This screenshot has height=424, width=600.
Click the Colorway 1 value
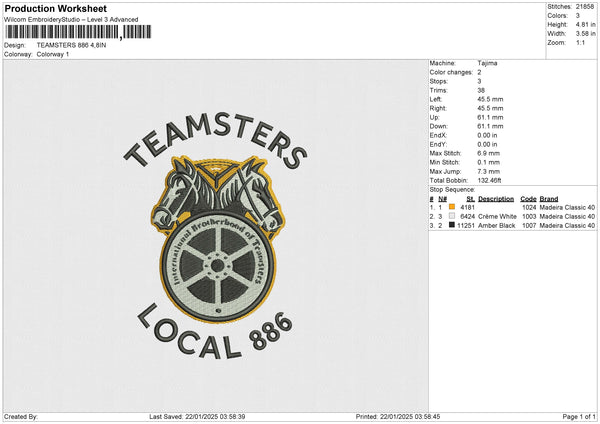(x=53, y=54)
